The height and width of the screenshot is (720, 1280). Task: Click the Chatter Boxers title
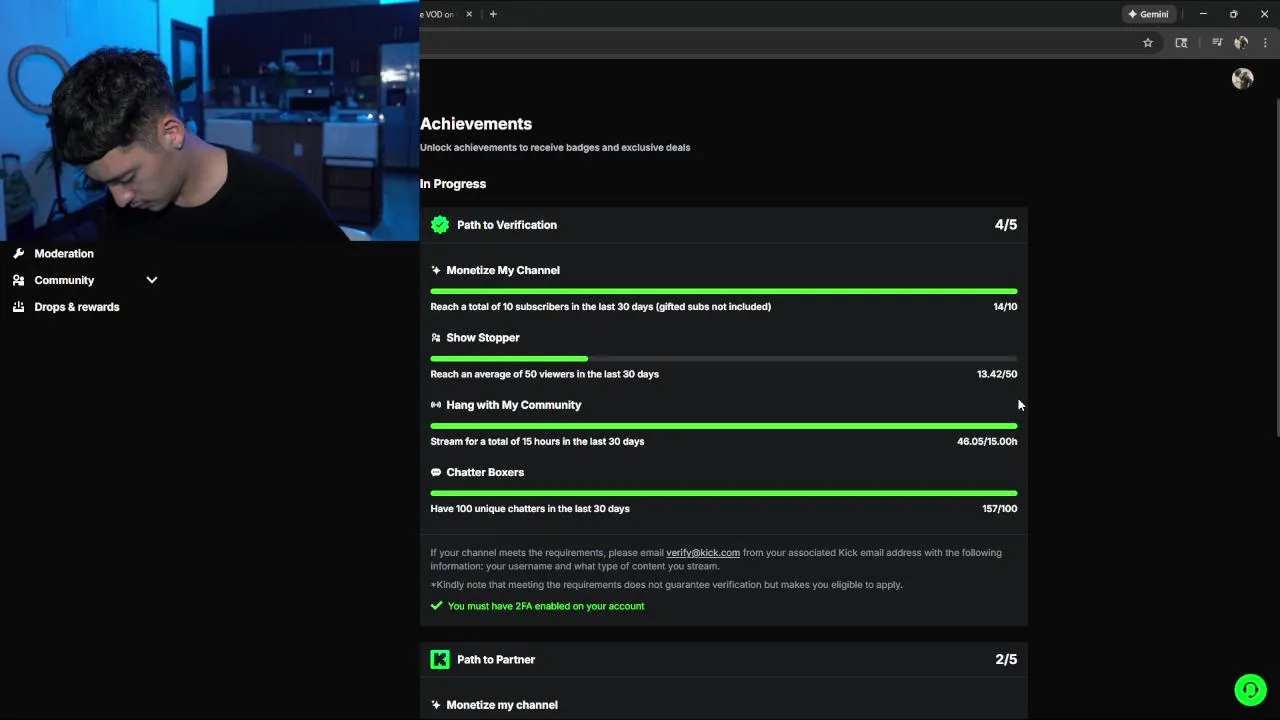pyautogui.click(x=485, y=472)
